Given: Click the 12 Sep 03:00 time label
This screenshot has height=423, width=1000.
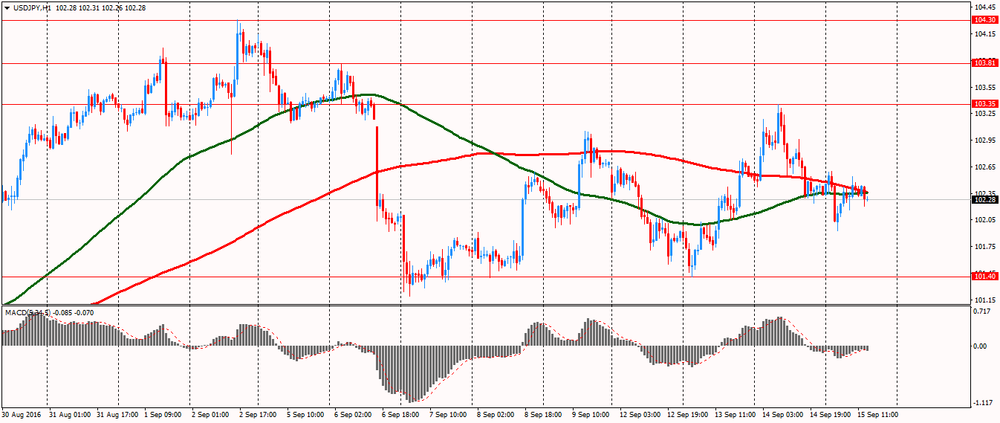Looking at the screenshot, I should [x=638, y=414].
